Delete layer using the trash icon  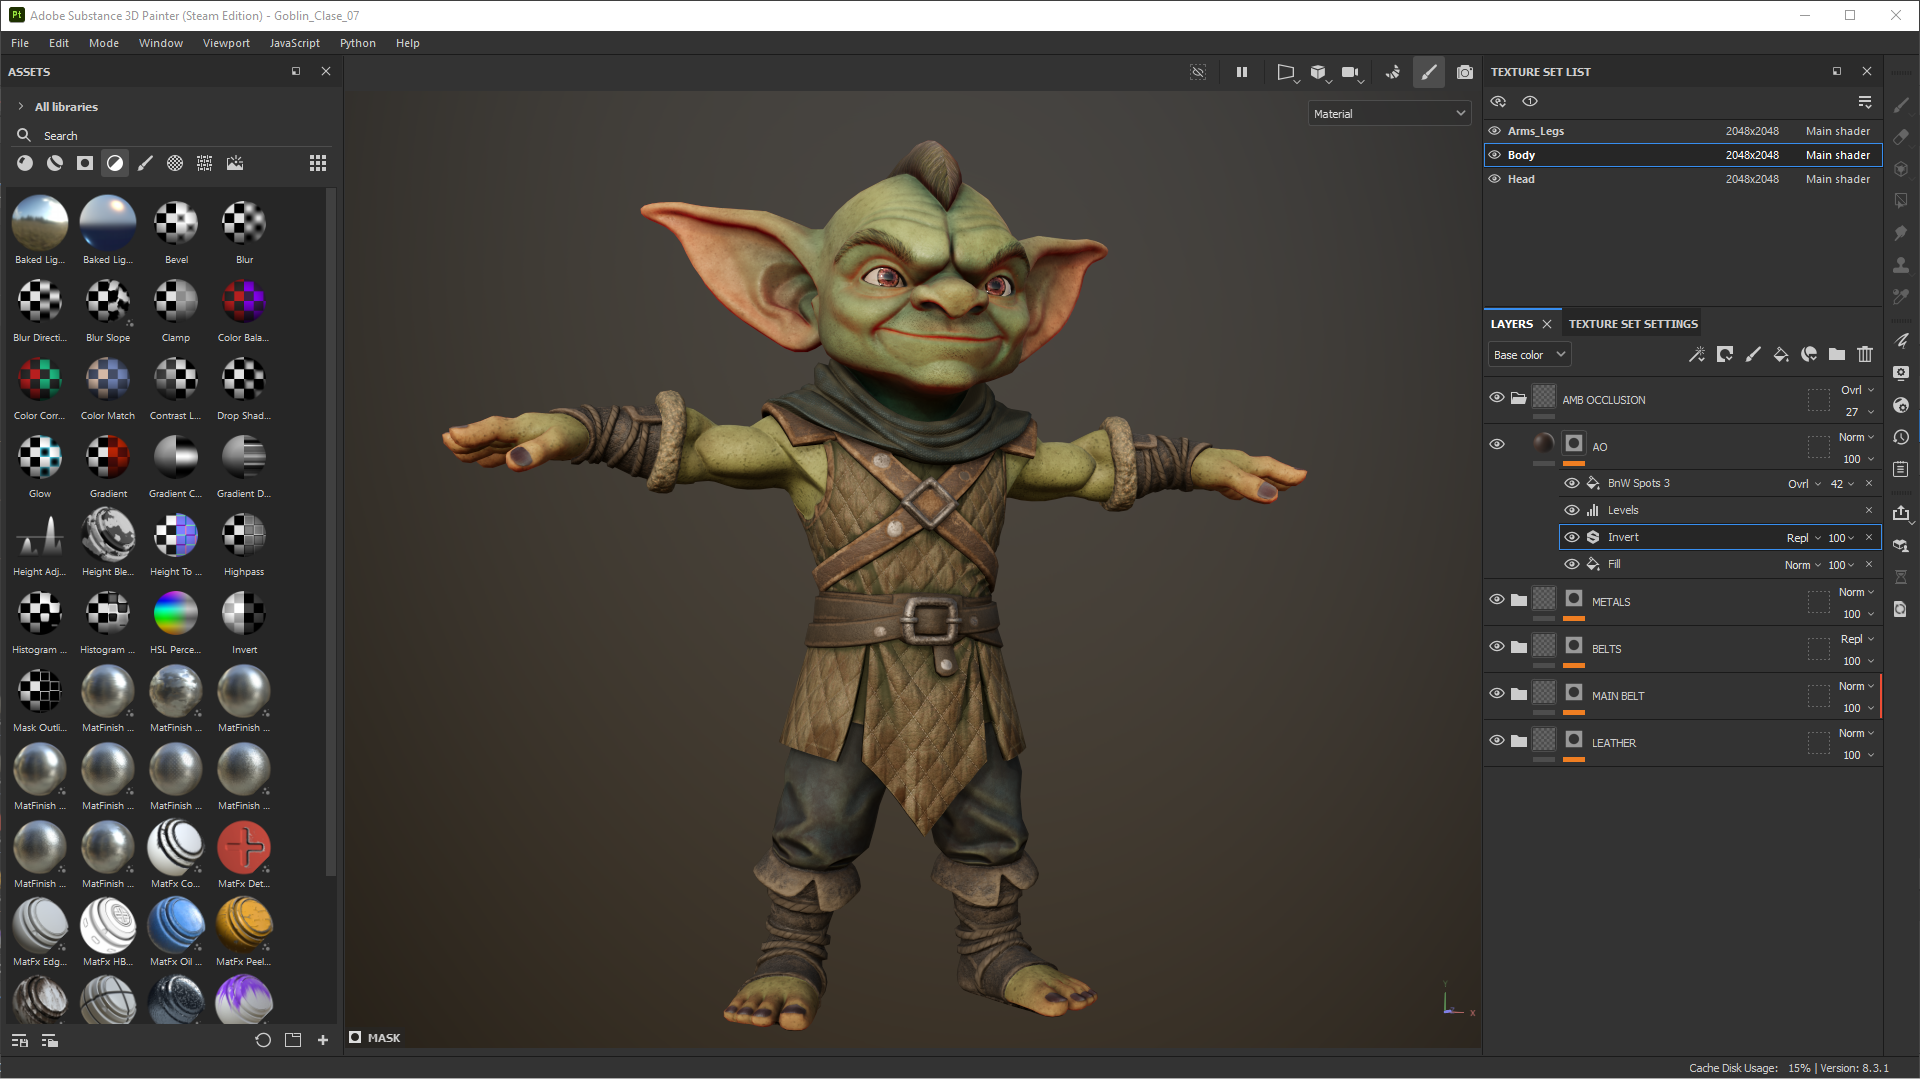tap(1864, 354)
